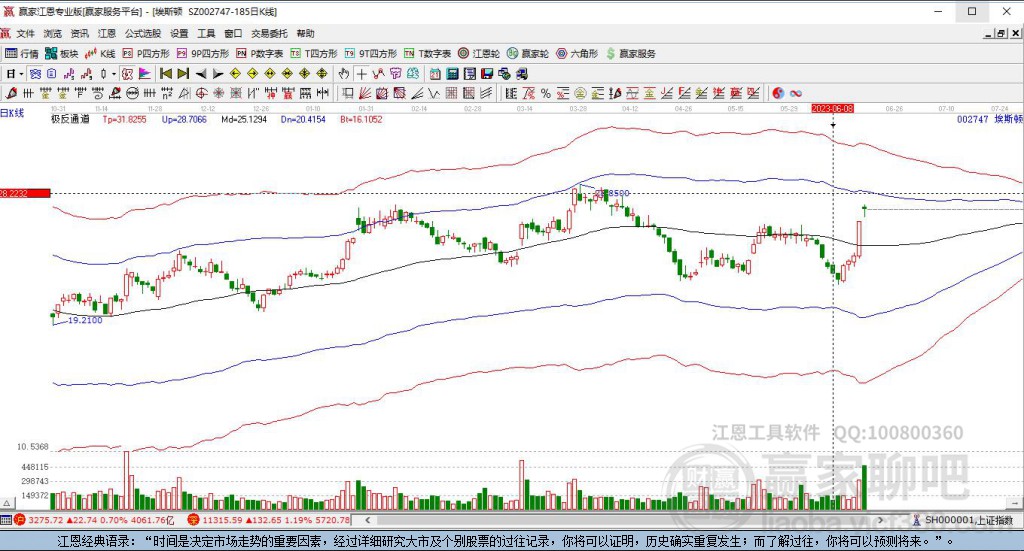
Task: Click the SH000001 上证指数 status entry
Action: [x=963, y=520]
